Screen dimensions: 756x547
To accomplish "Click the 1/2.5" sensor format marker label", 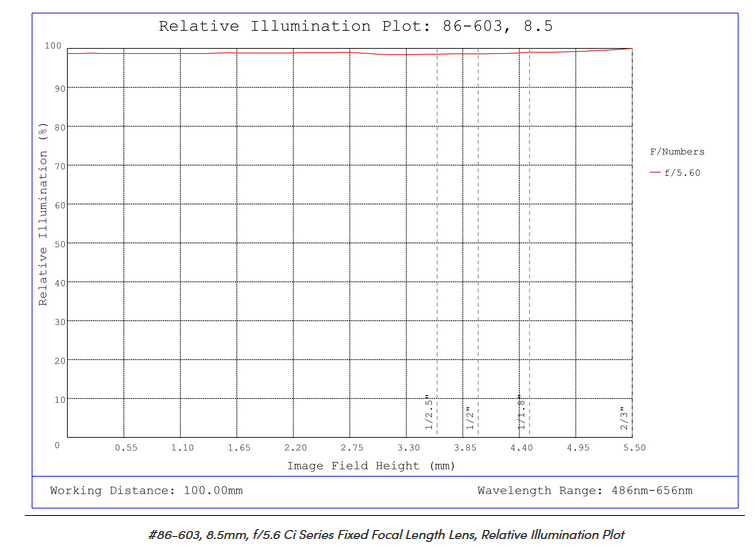I will (x=428, y=410).
